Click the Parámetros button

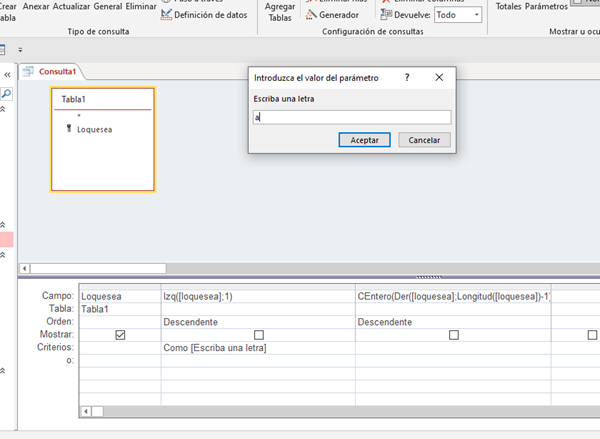pyautogui.click(x=546, y=7)
